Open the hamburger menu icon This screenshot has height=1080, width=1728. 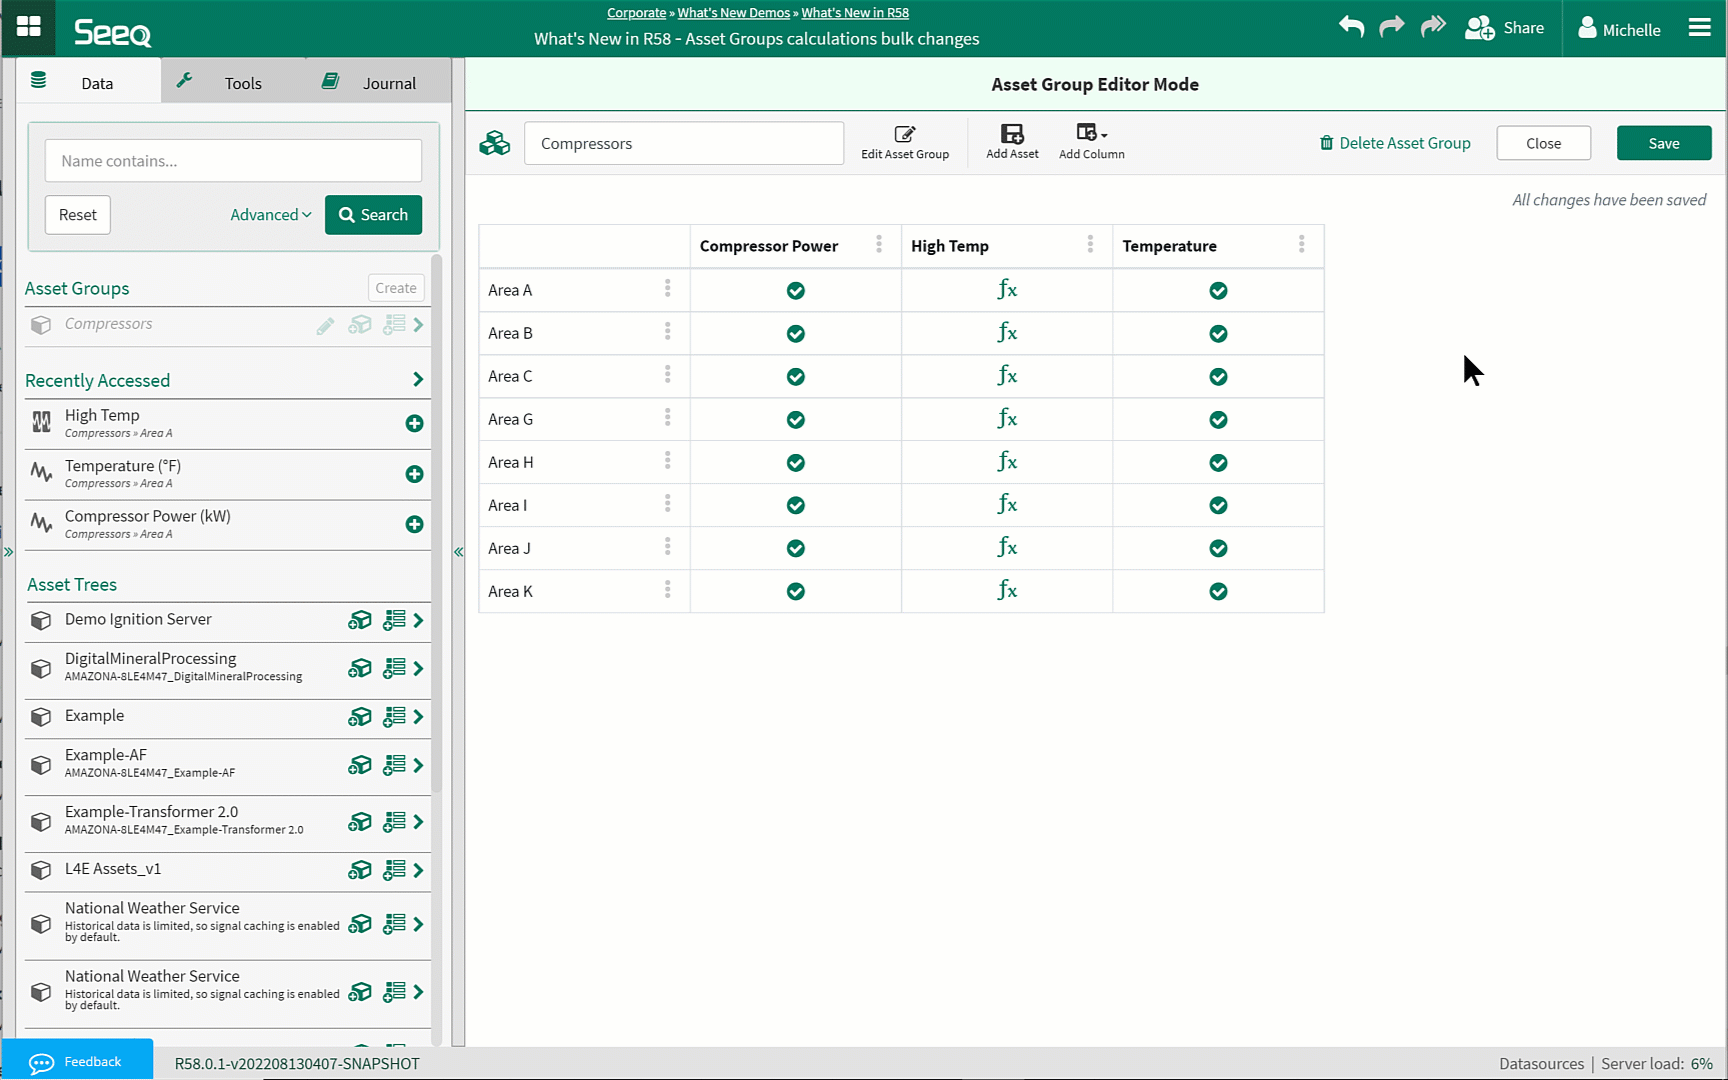click(1699, 28)
